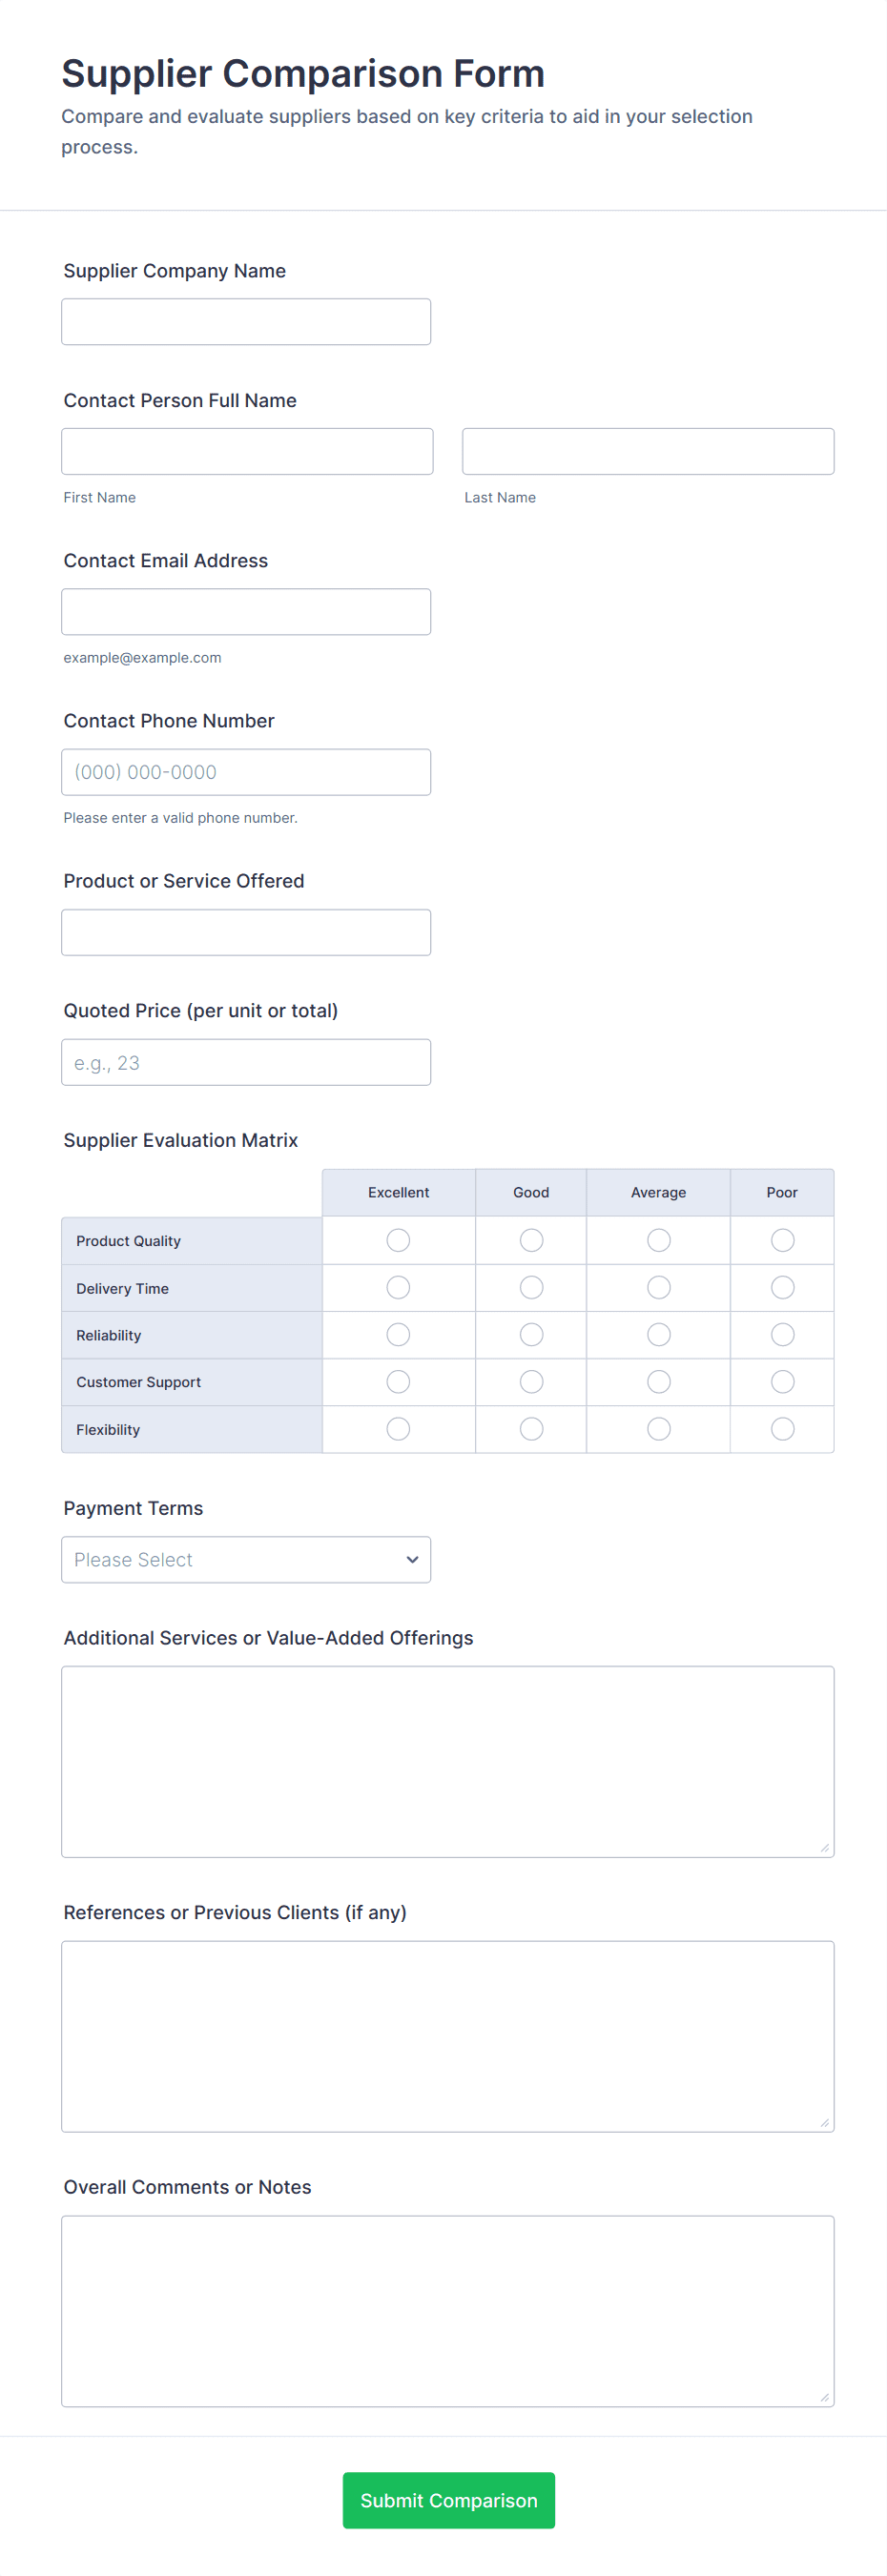Click the Contact Phone Number field
This screenshot has width=887, height=2576.
coord(246,772)
